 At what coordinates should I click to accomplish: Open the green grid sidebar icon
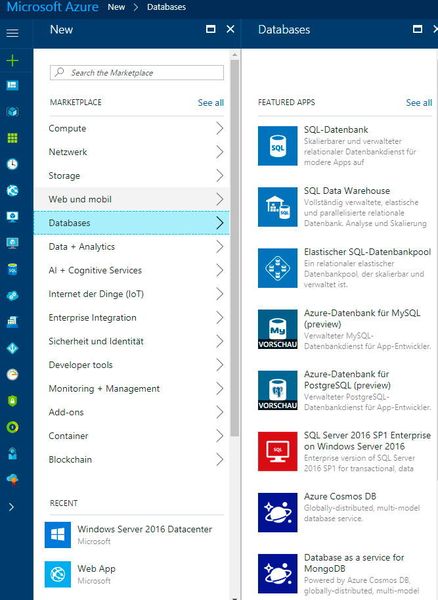(12, 138)
